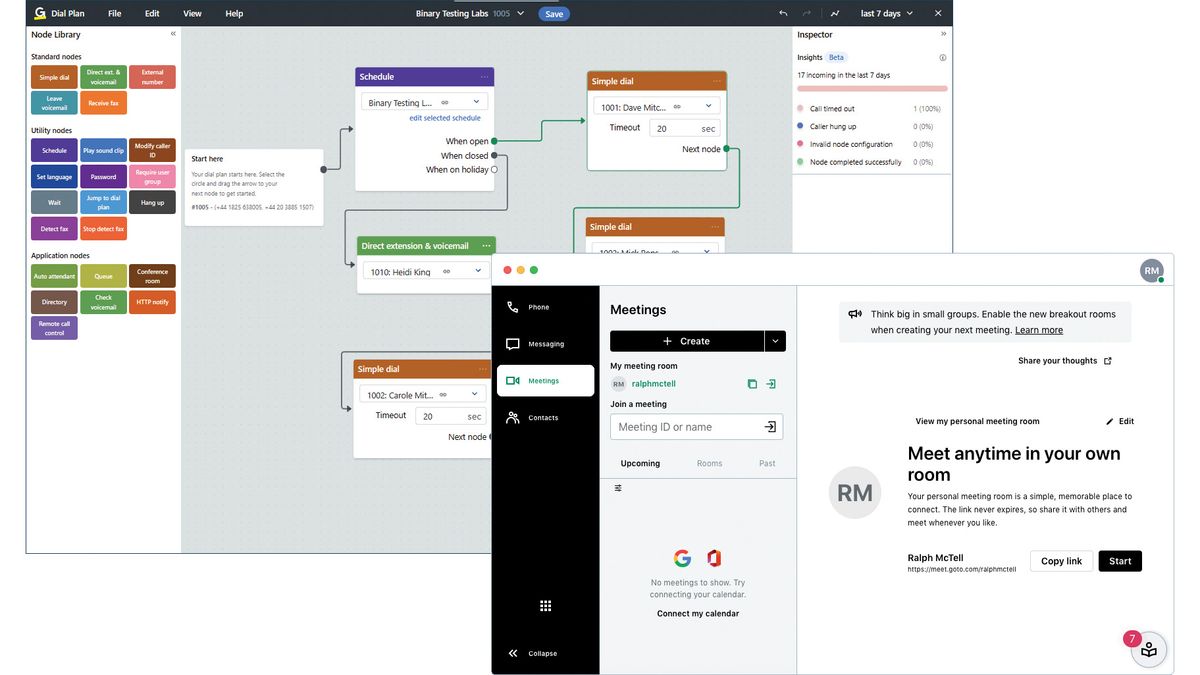Viewport: 1200px width, 675px height.
Task: Copy the ralphmctell meeting room link icon
Action: [752, 384]
